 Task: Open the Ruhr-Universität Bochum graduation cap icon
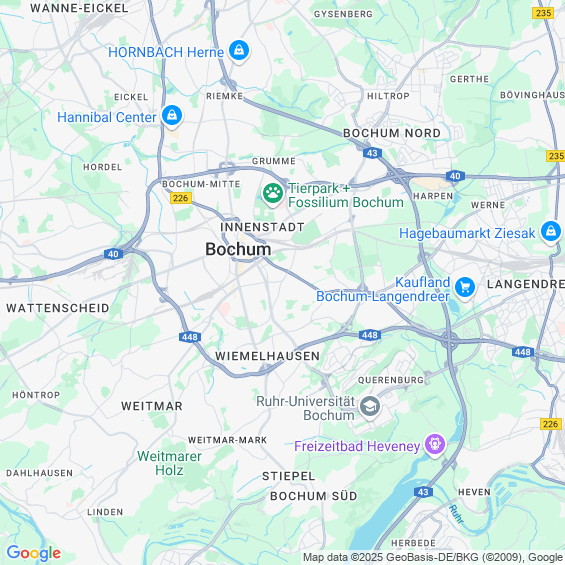(x=370, y=408)
